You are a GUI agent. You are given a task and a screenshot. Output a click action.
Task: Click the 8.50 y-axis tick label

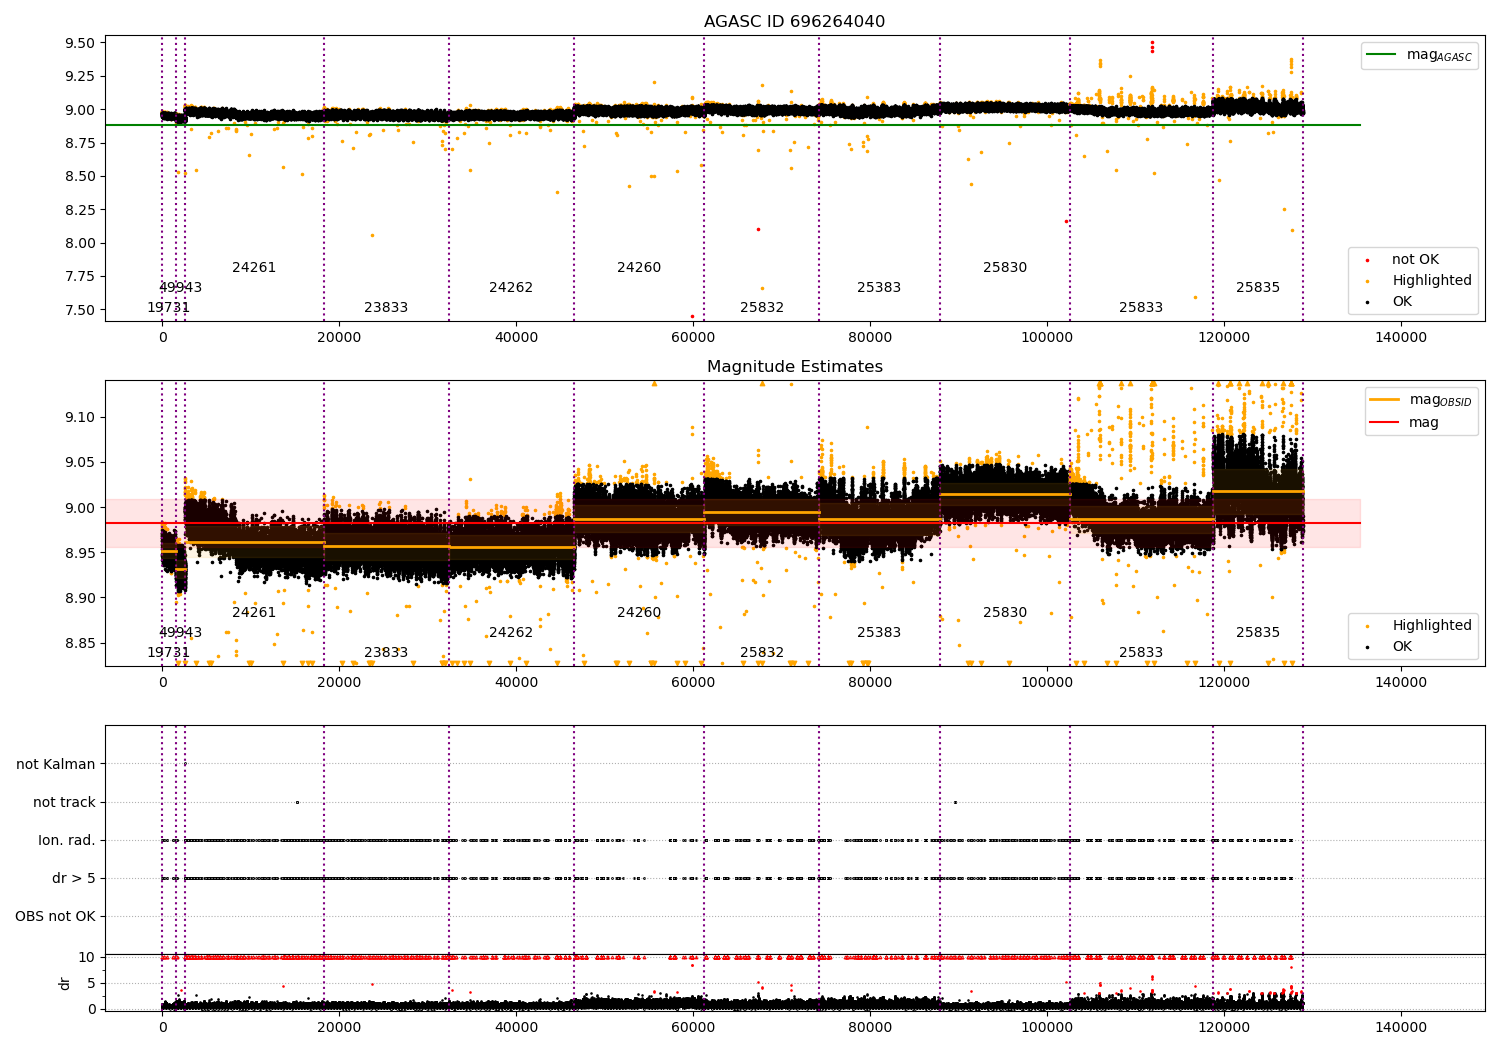click(x=81, y=176)
